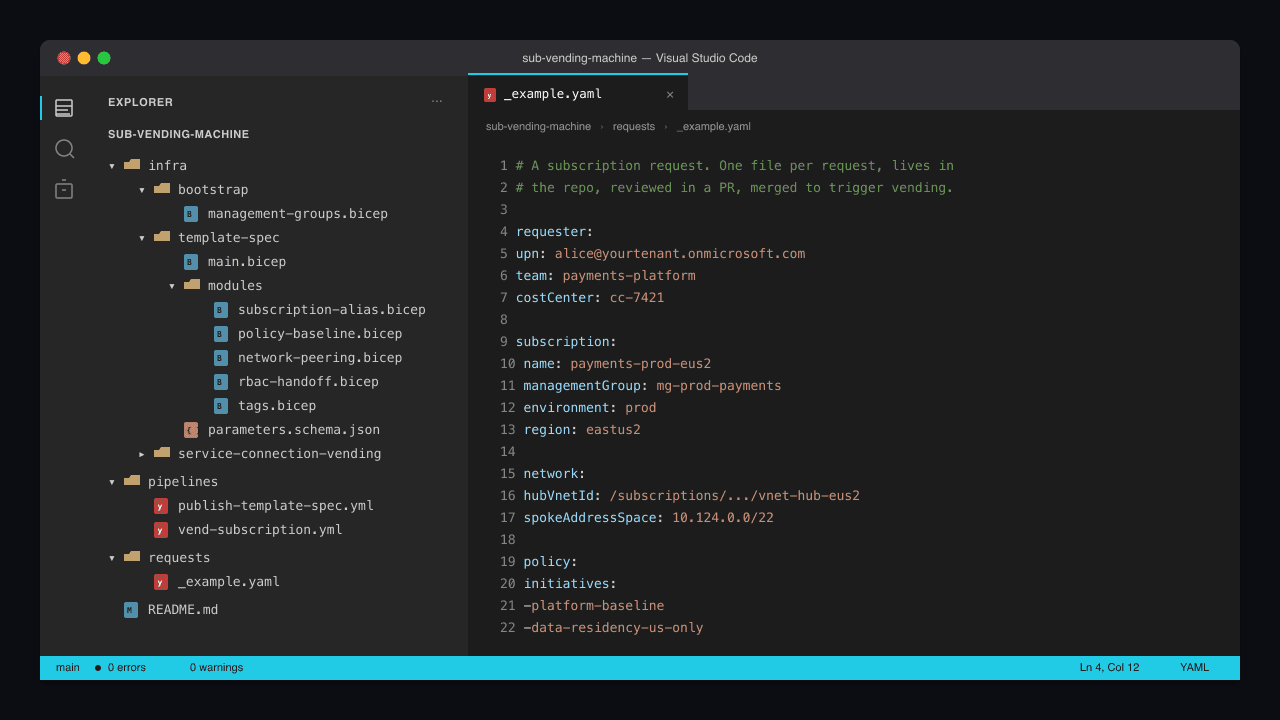Expand the service-connection-vending folder arrow

(x=142, y=454)
